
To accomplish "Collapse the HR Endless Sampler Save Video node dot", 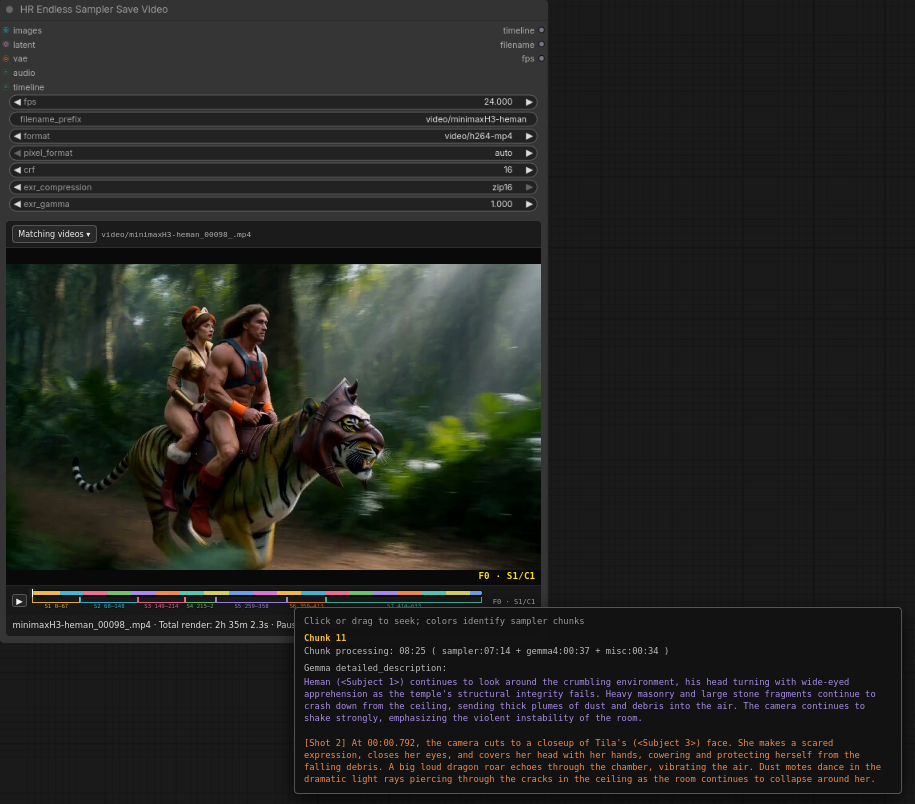I will tap(9, 9).
